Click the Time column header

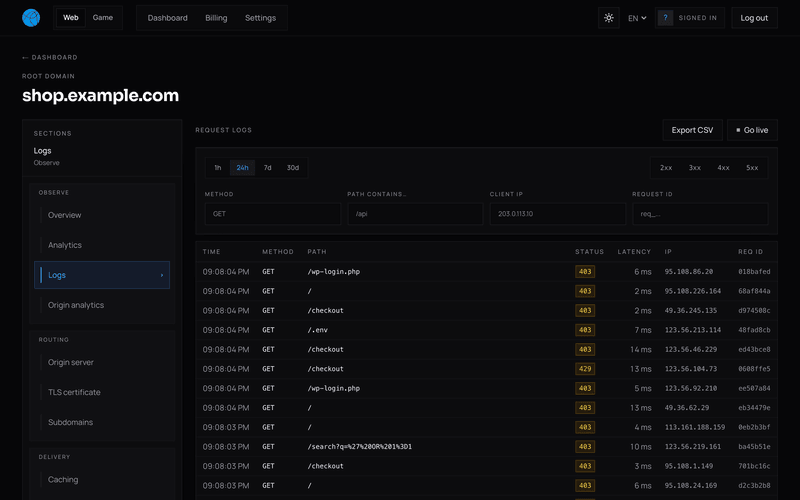(211, 252)
